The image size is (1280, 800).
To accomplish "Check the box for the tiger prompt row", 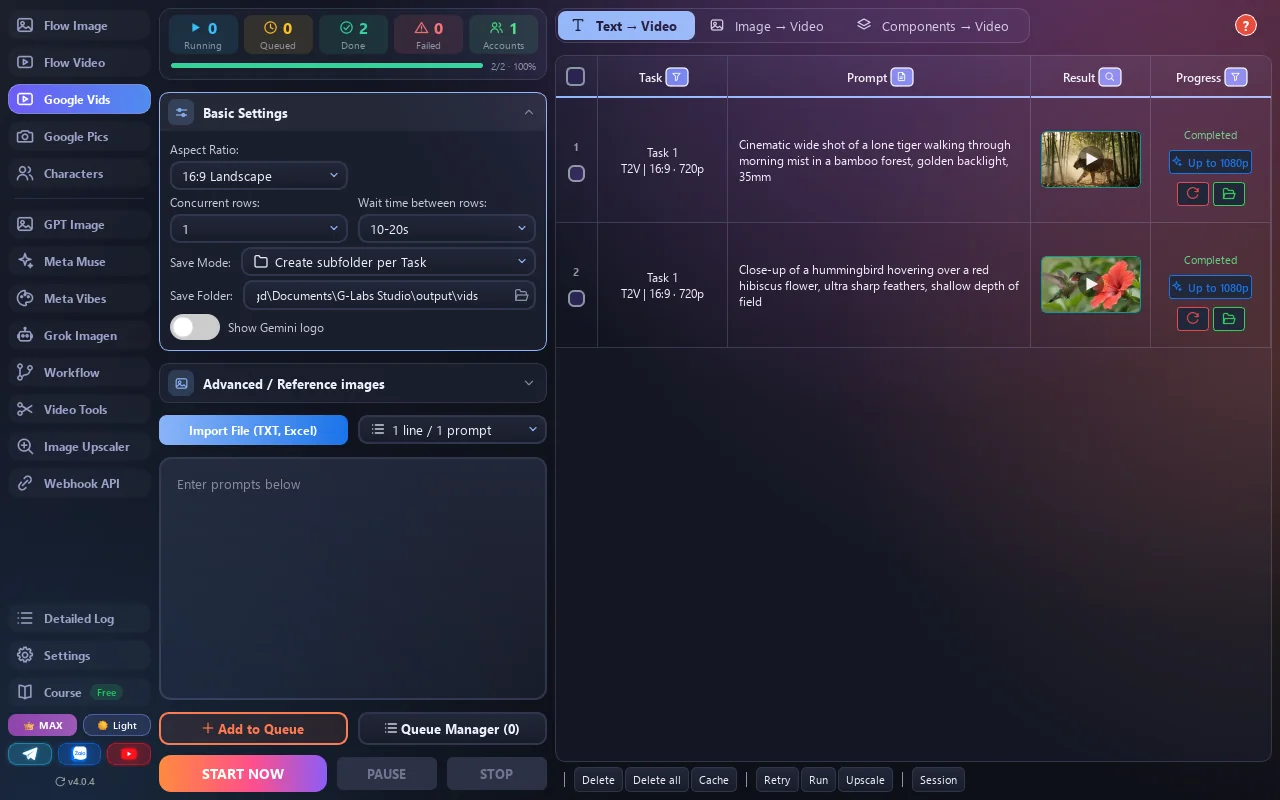I will point(576,173).
